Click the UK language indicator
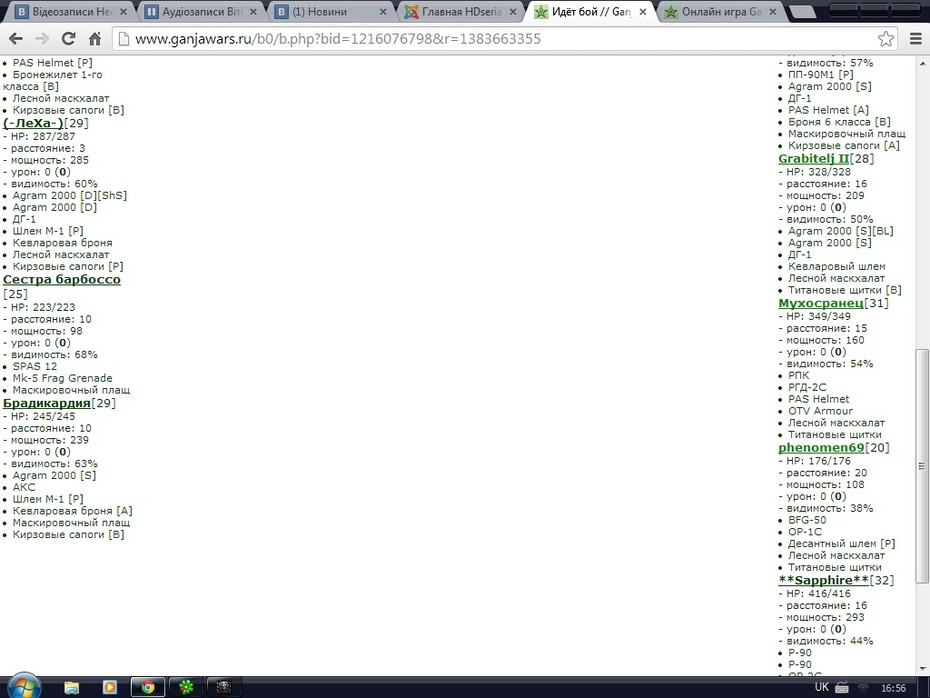 (821, 687)
